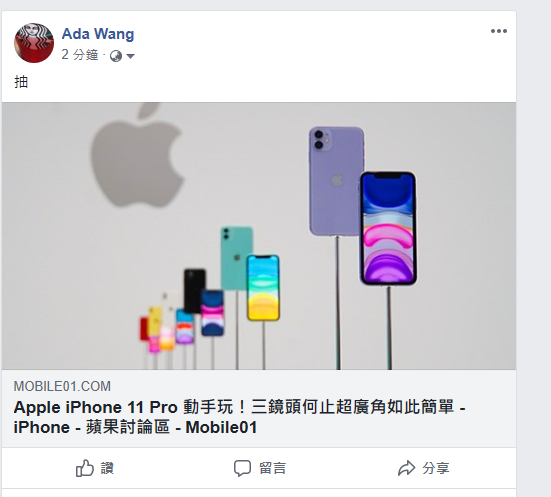Click the 留言 comment button label
Image resolution: width=551 pixels, height=497 pixels.
click(272, 468)
